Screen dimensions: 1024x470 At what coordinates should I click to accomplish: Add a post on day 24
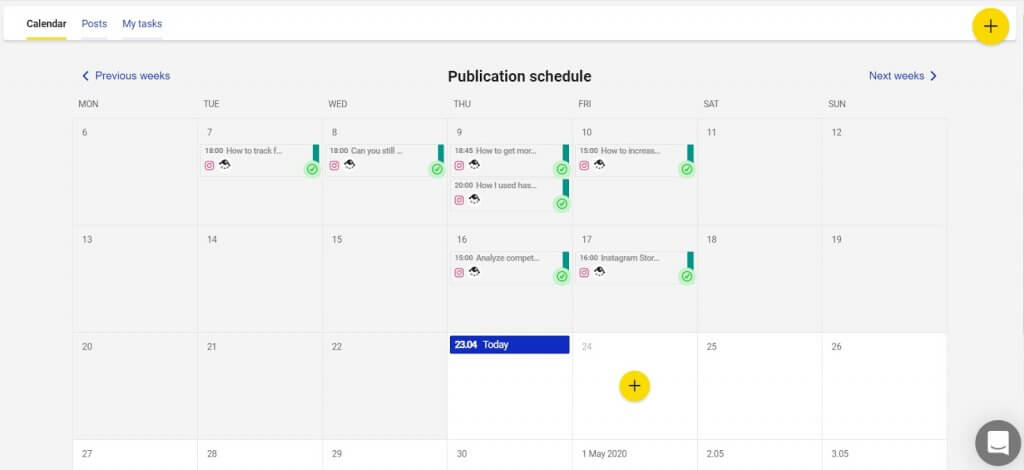tap(634, 386)
